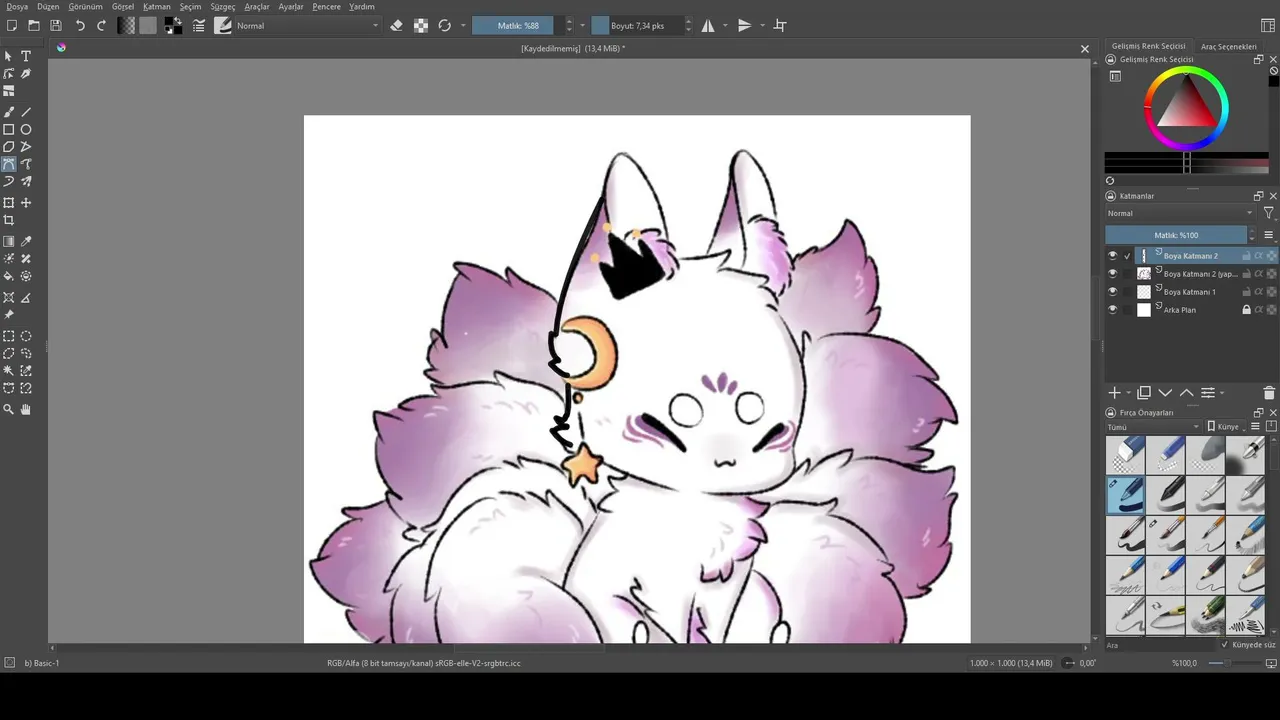Select the Crop tool
Screen dimensions: 1280x720
pos(9,220)
